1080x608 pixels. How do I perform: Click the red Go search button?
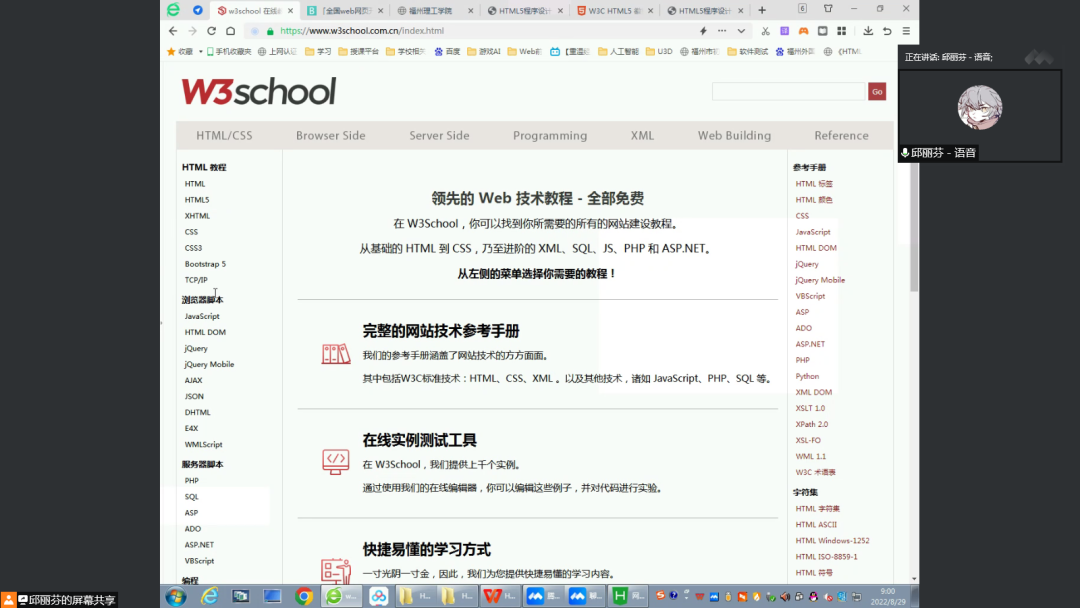[877, 92]
